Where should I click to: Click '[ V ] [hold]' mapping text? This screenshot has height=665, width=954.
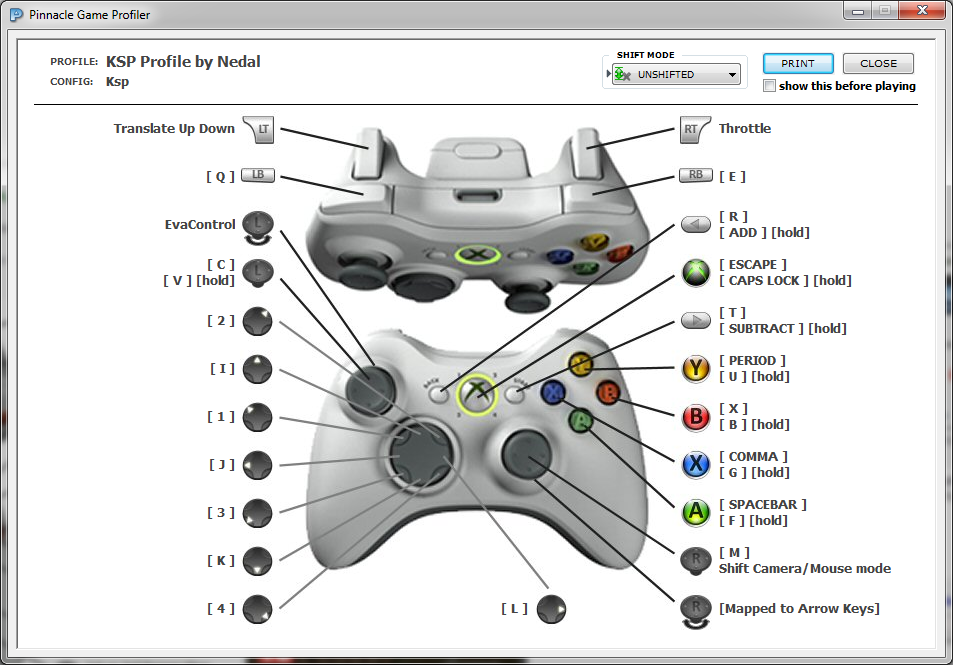(x=199, y=280)
